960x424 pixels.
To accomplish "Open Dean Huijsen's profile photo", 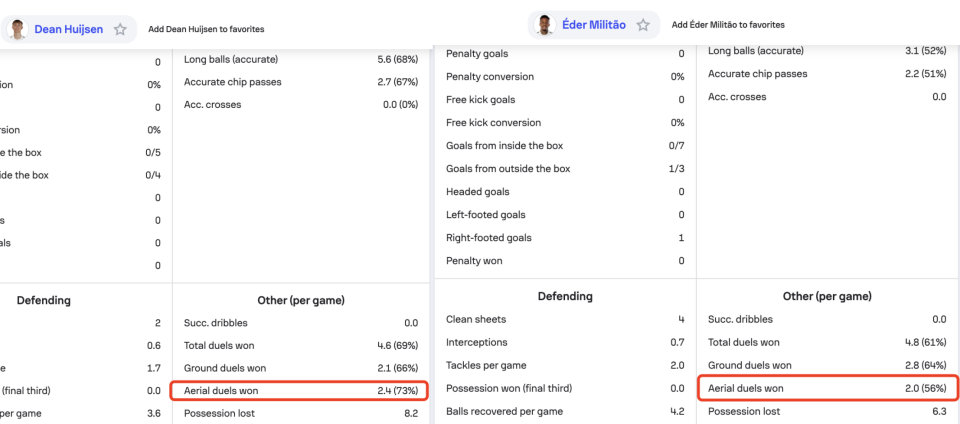I will [x=17, y=29].
